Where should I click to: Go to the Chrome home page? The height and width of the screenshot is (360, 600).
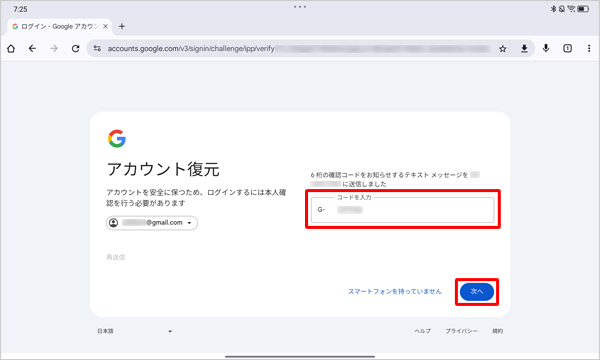(11, 49)
